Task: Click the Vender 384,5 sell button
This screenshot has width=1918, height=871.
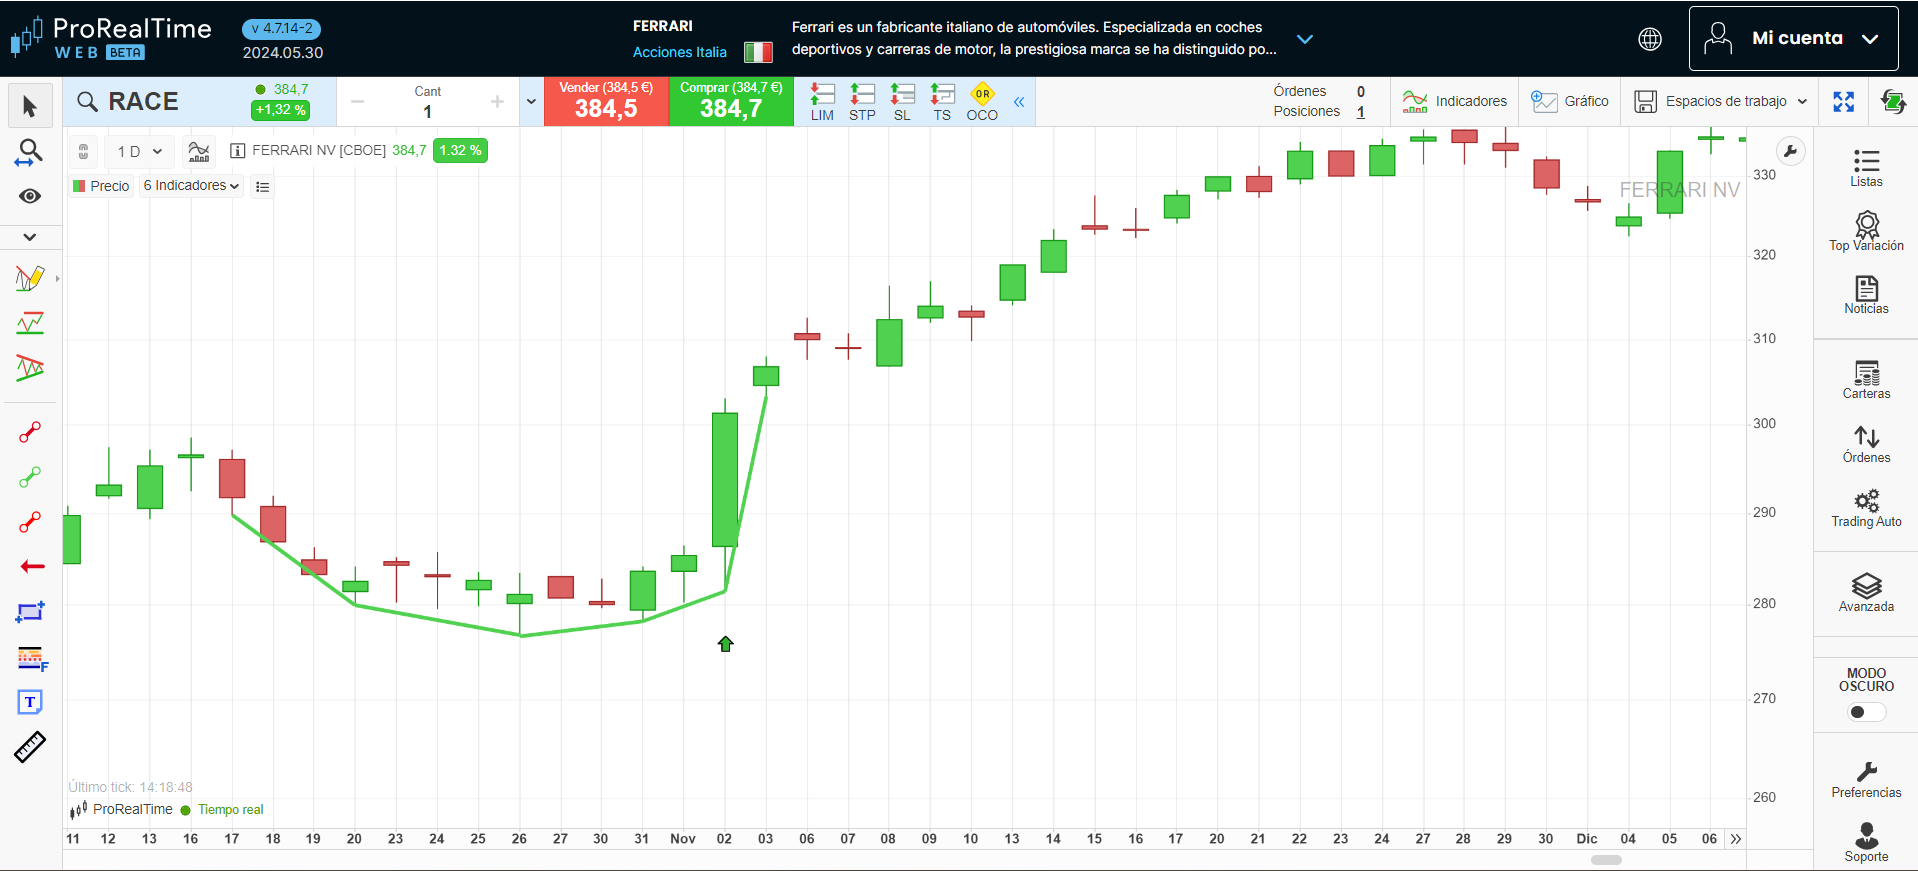Action: pos(606,102)
